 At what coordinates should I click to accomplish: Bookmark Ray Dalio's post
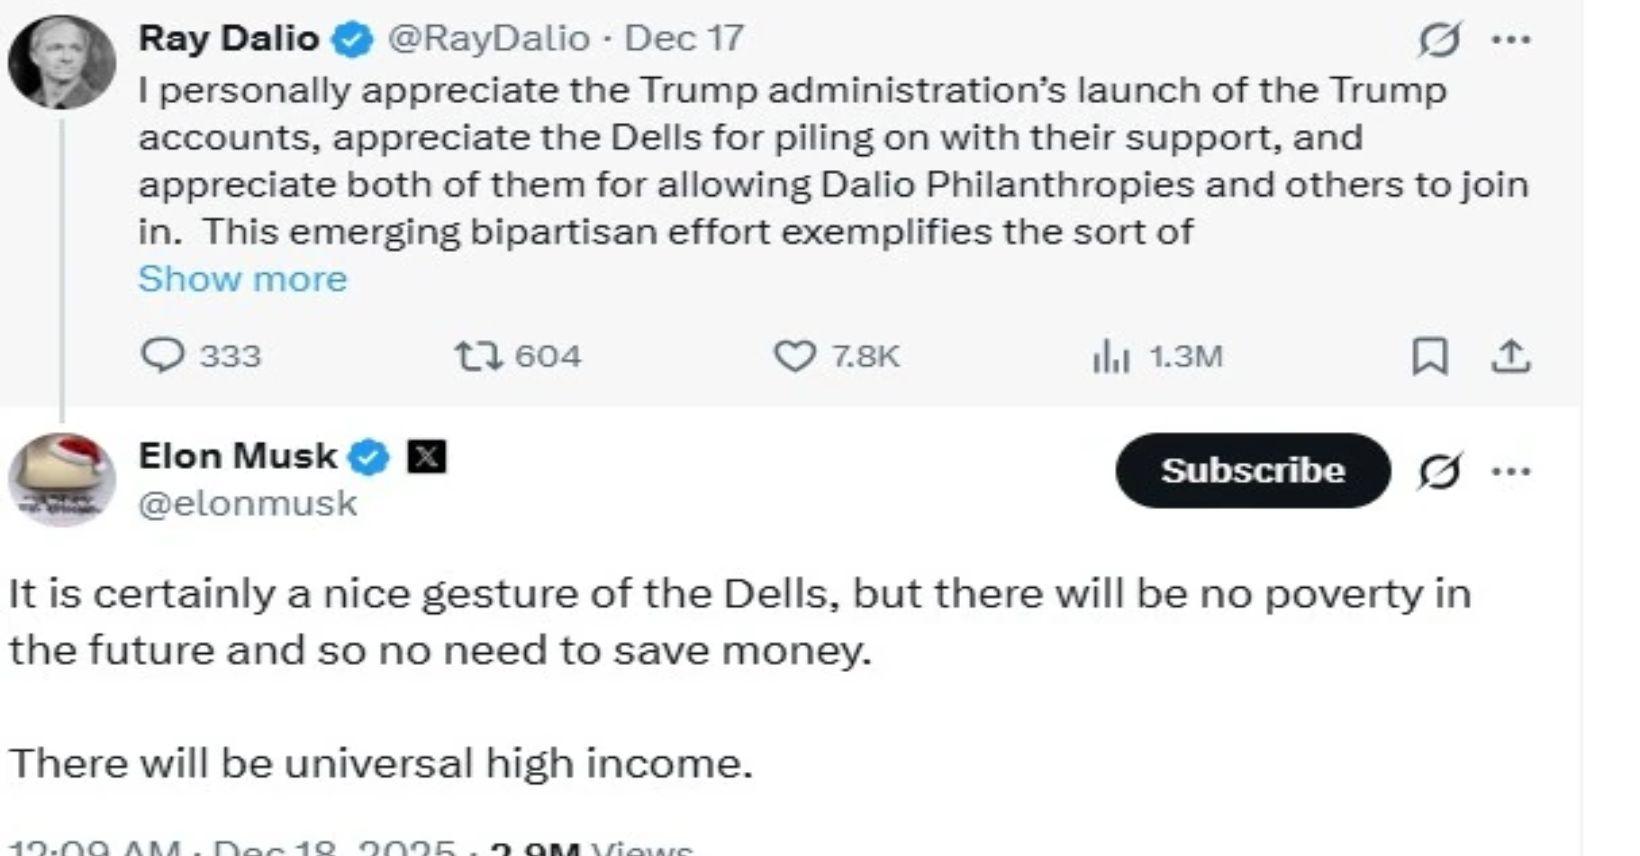[1429, 356]
